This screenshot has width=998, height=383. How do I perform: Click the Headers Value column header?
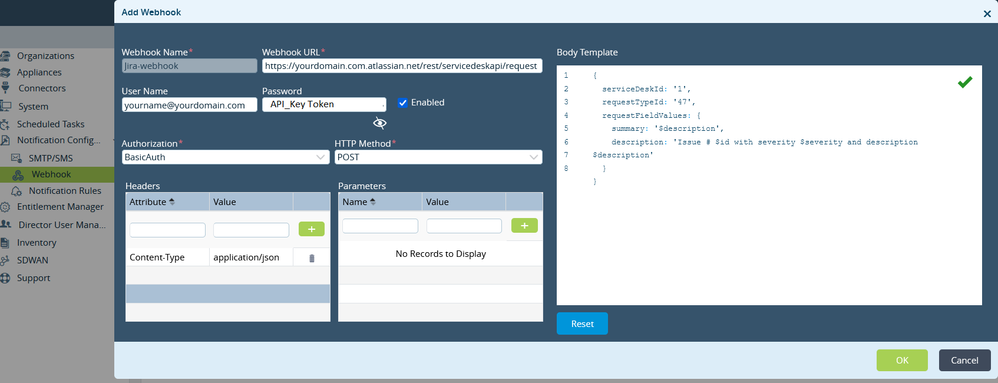(x=251, y=202)
